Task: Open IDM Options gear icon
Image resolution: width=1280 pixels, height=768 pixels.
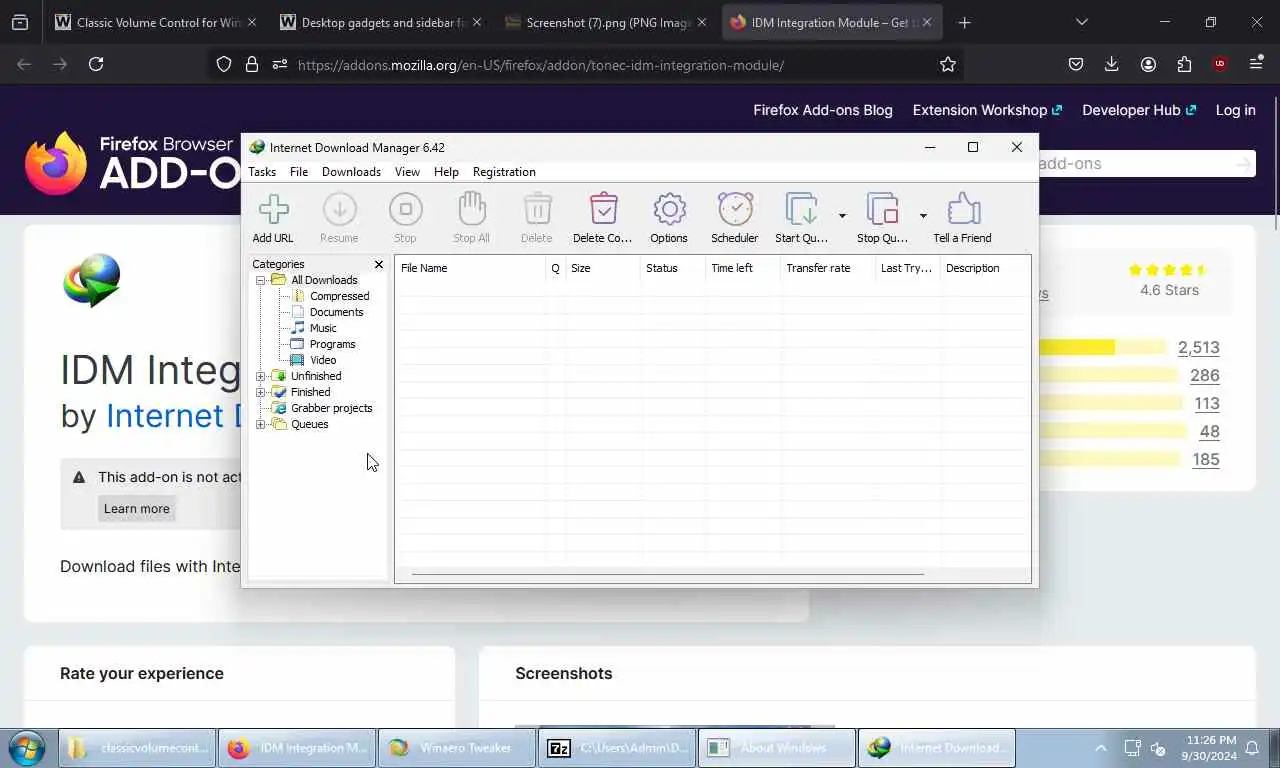Action: pyautogui.click(x=669, y=210)
